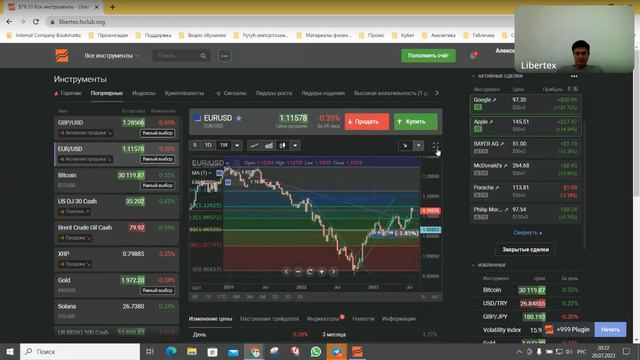
Task: Open the McDonald's active trade
Action: (526, 169)
